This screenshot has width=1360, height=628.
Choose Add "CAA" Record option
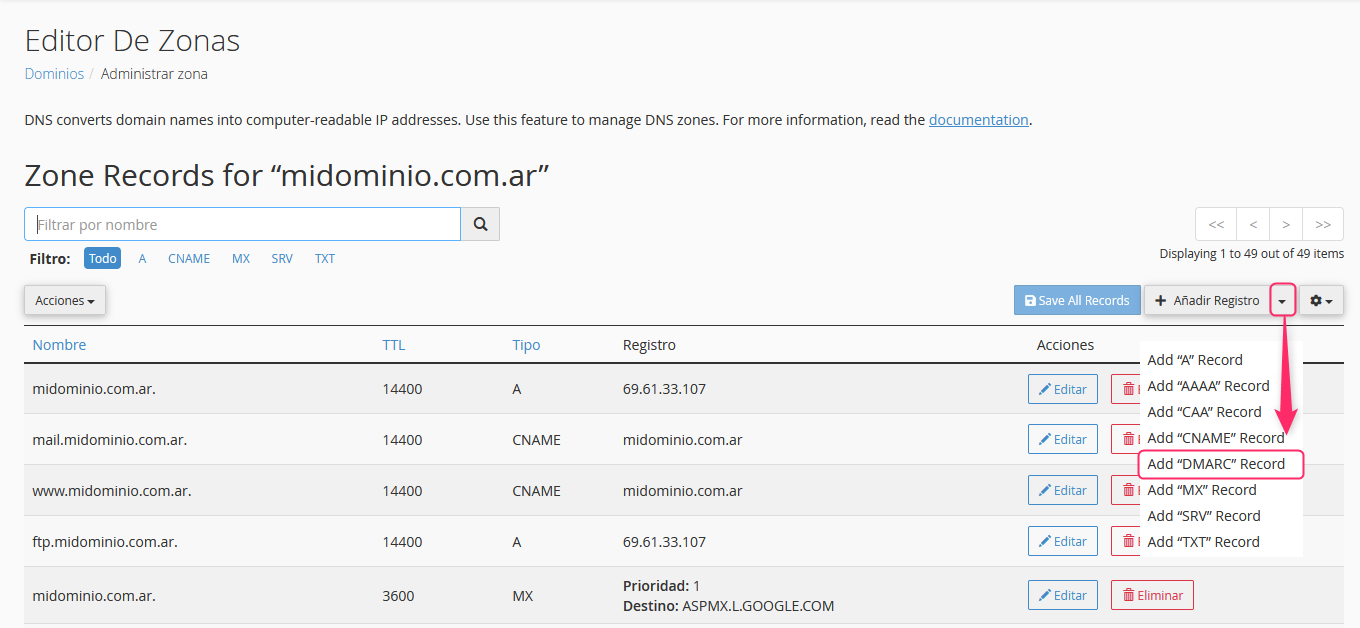tap(1204, 412)
